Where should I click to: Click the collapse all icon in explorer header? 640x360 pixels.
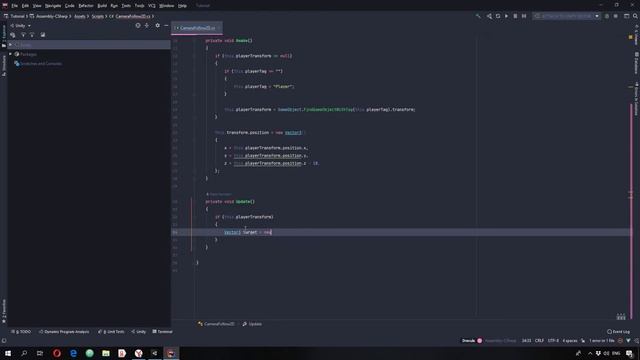click(x=147, y=25)
